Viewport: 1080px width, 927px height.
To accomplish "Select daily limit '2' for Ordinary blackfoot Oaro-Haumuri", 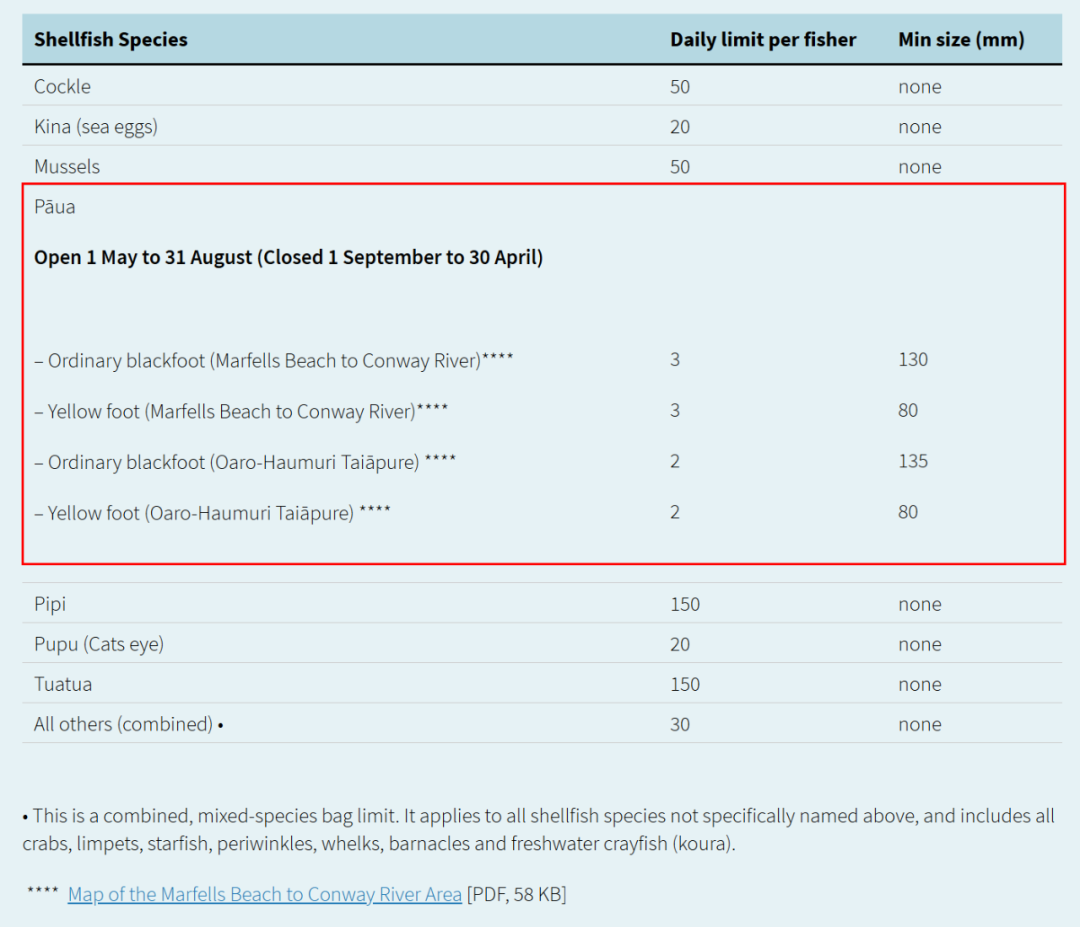I will (x=675, y=461).
